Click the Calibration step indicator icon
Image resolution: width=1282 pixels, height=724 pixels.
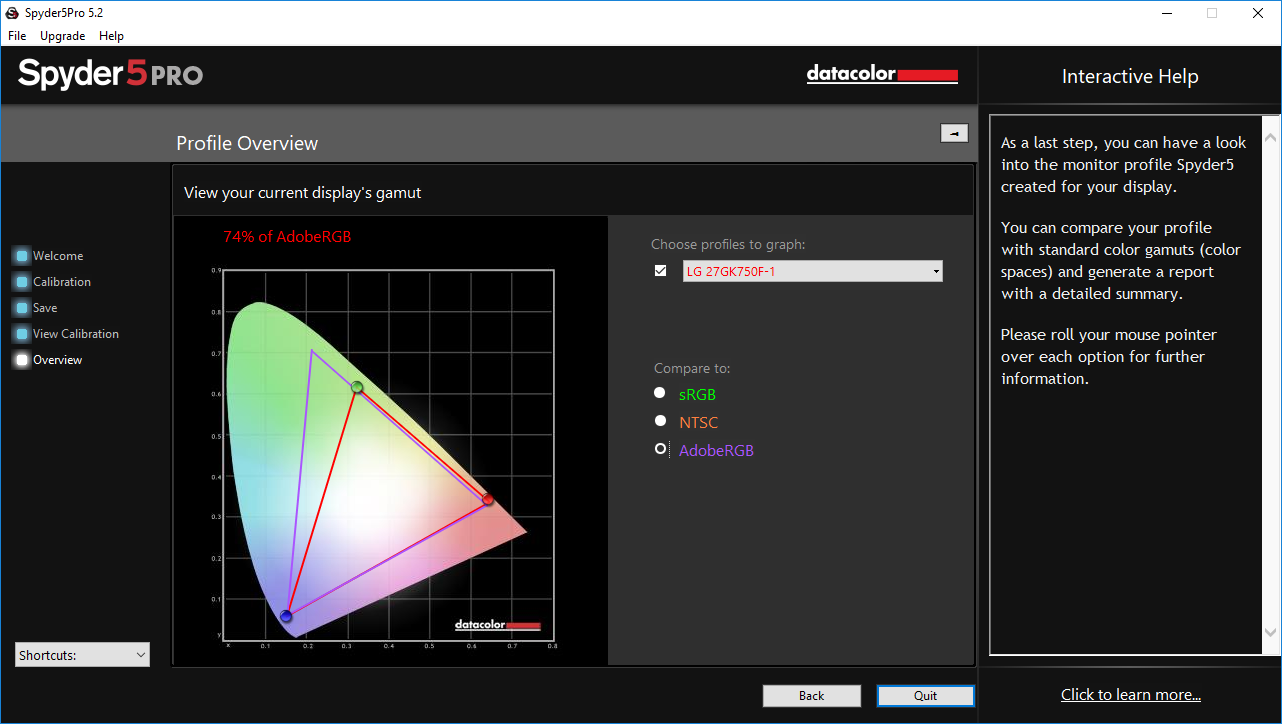[22, 282]
